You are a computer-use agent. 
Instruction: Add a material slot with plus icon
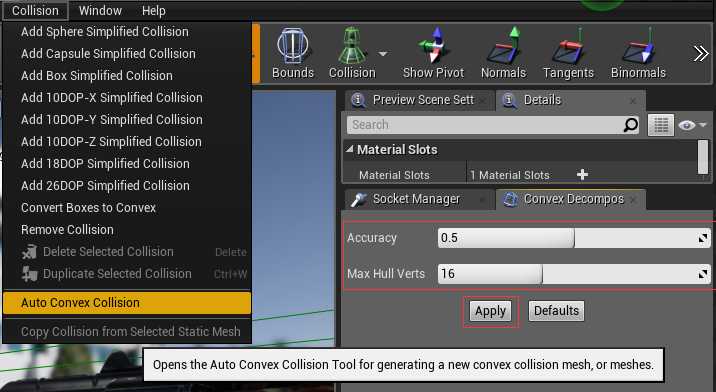tap(582, 174)
